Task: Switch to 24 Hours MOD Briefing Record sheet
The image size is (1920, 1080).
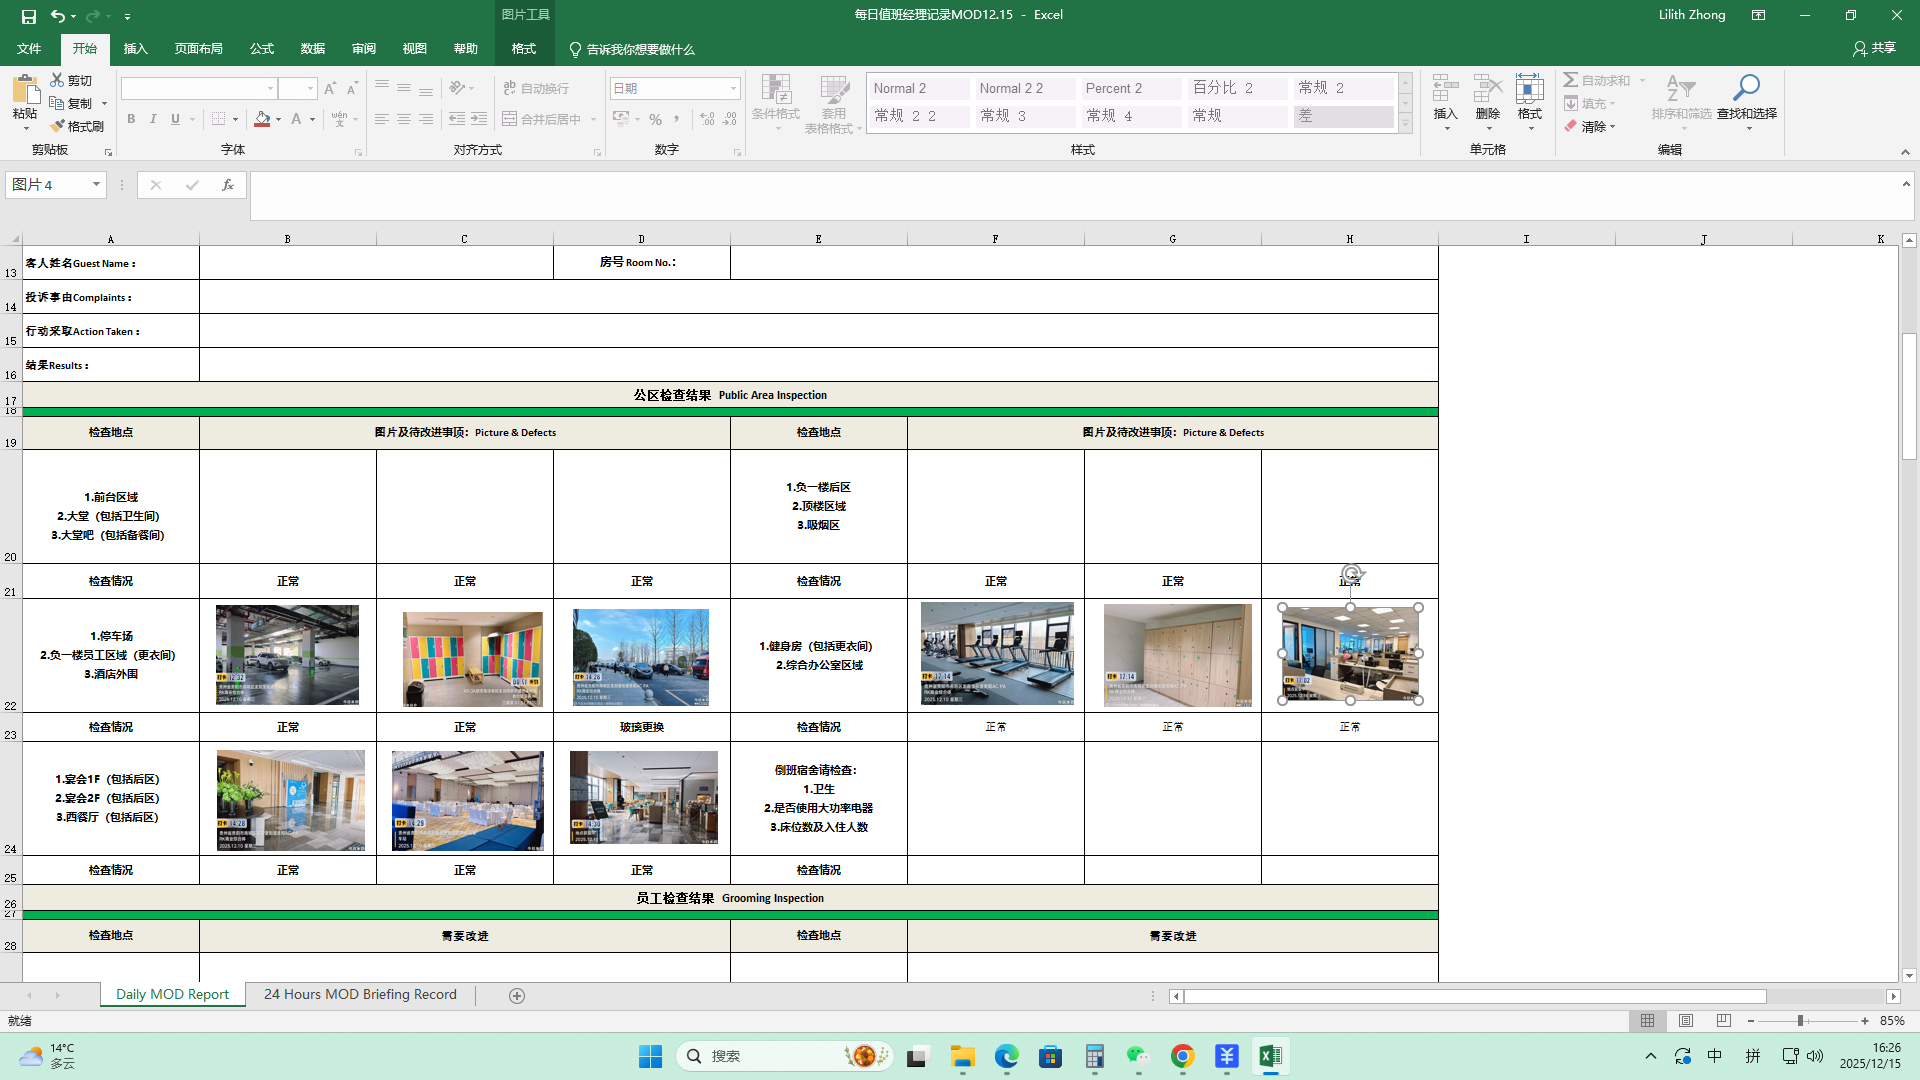Action: coord(360,994)
